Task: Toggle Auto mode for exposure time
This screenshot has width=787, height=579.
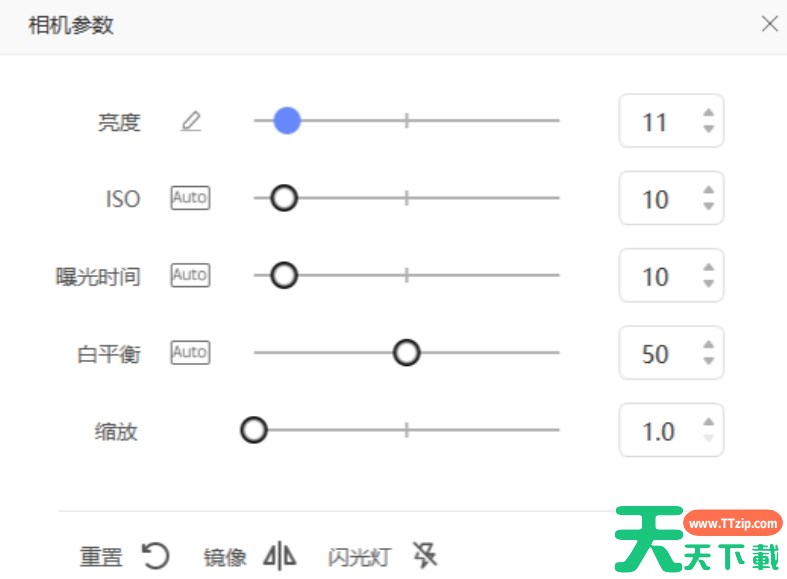Action: (190, 275)
